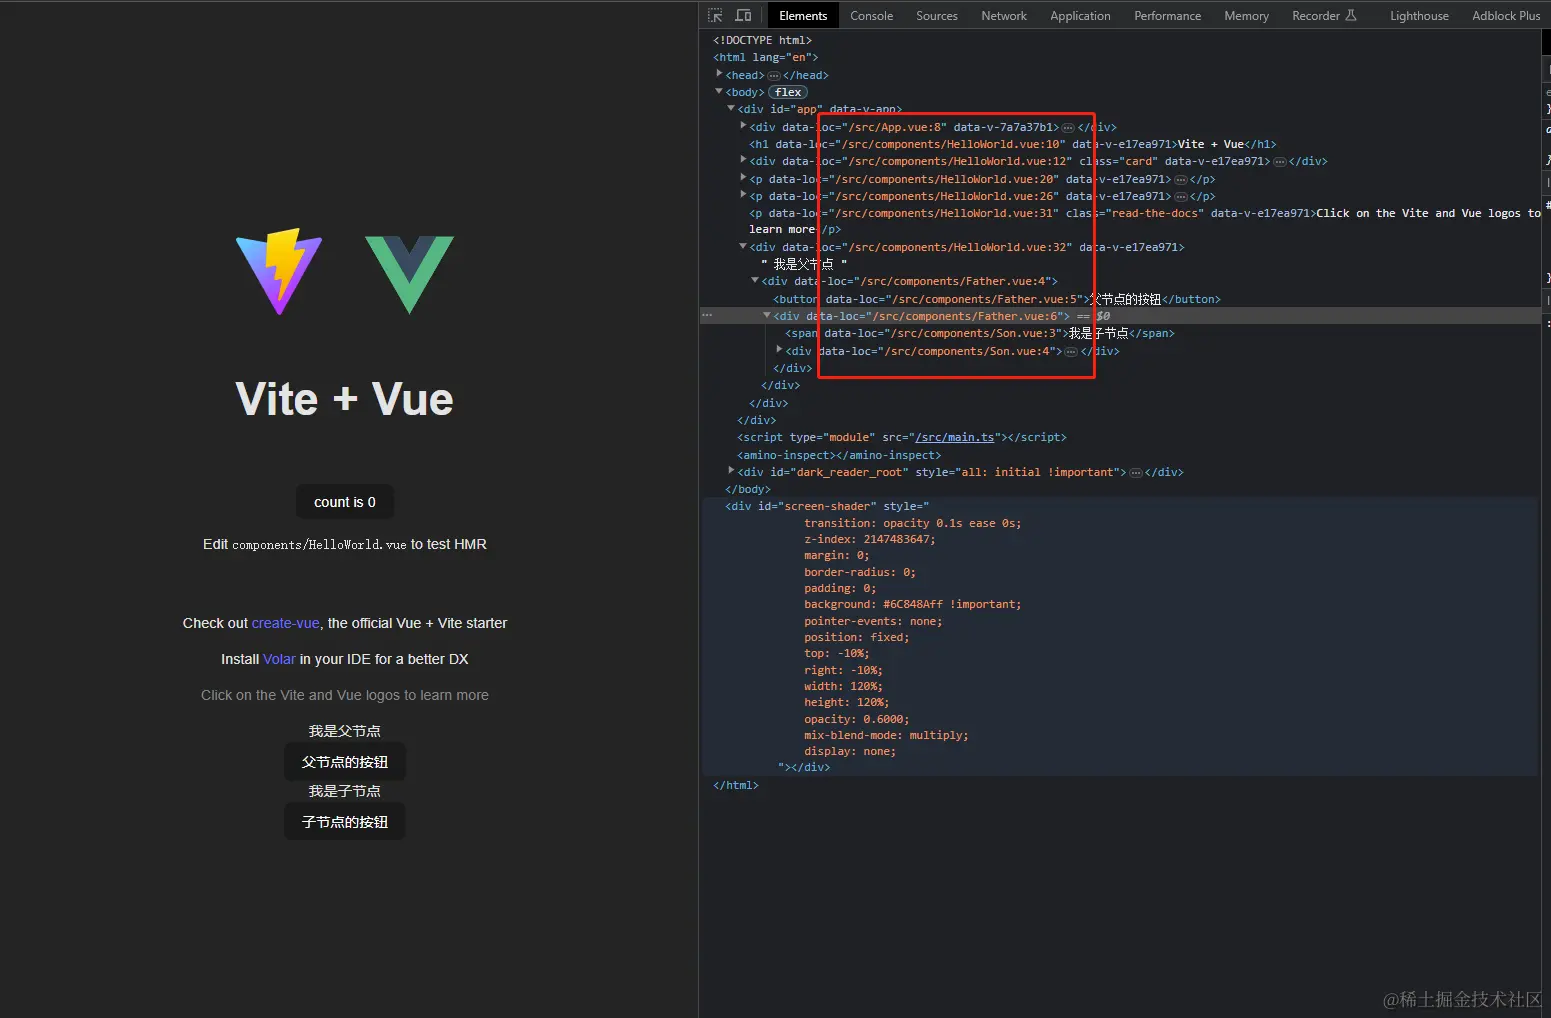Expand the HelloWorld.vue:20 paragraph node
Viewport: 1551px width, 1018px height.
click(x=743, y=178)
